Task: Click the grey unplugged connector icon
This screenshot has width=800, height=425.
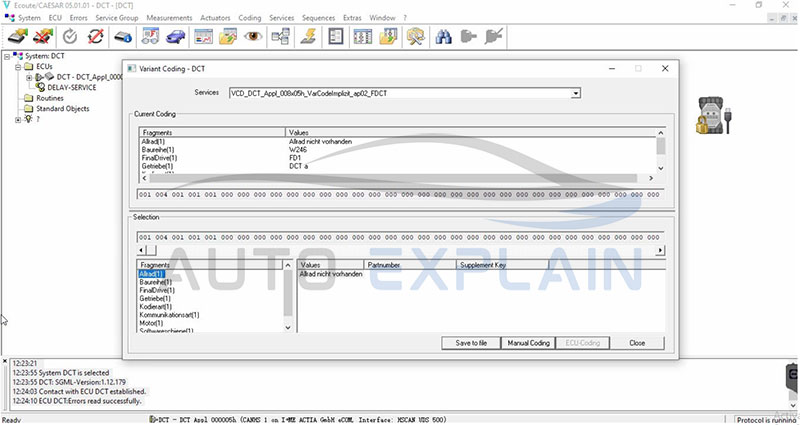Action: pyautogui.click(x=494, y=37)
